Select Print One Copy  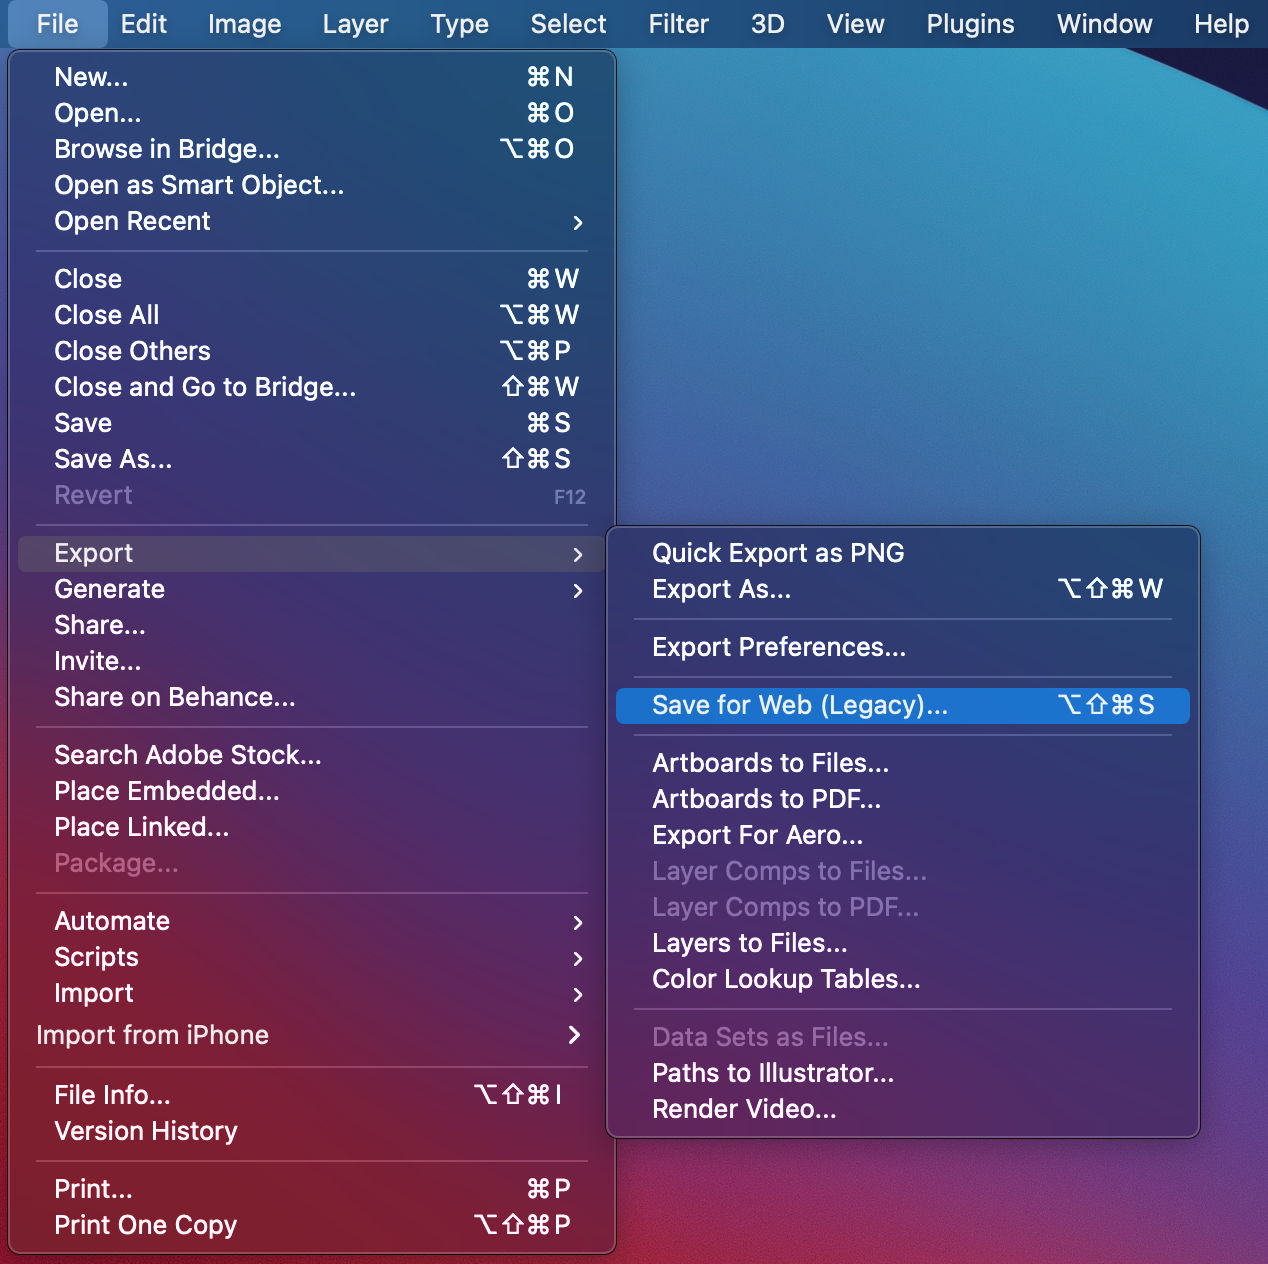click(x=146, y=1225)
